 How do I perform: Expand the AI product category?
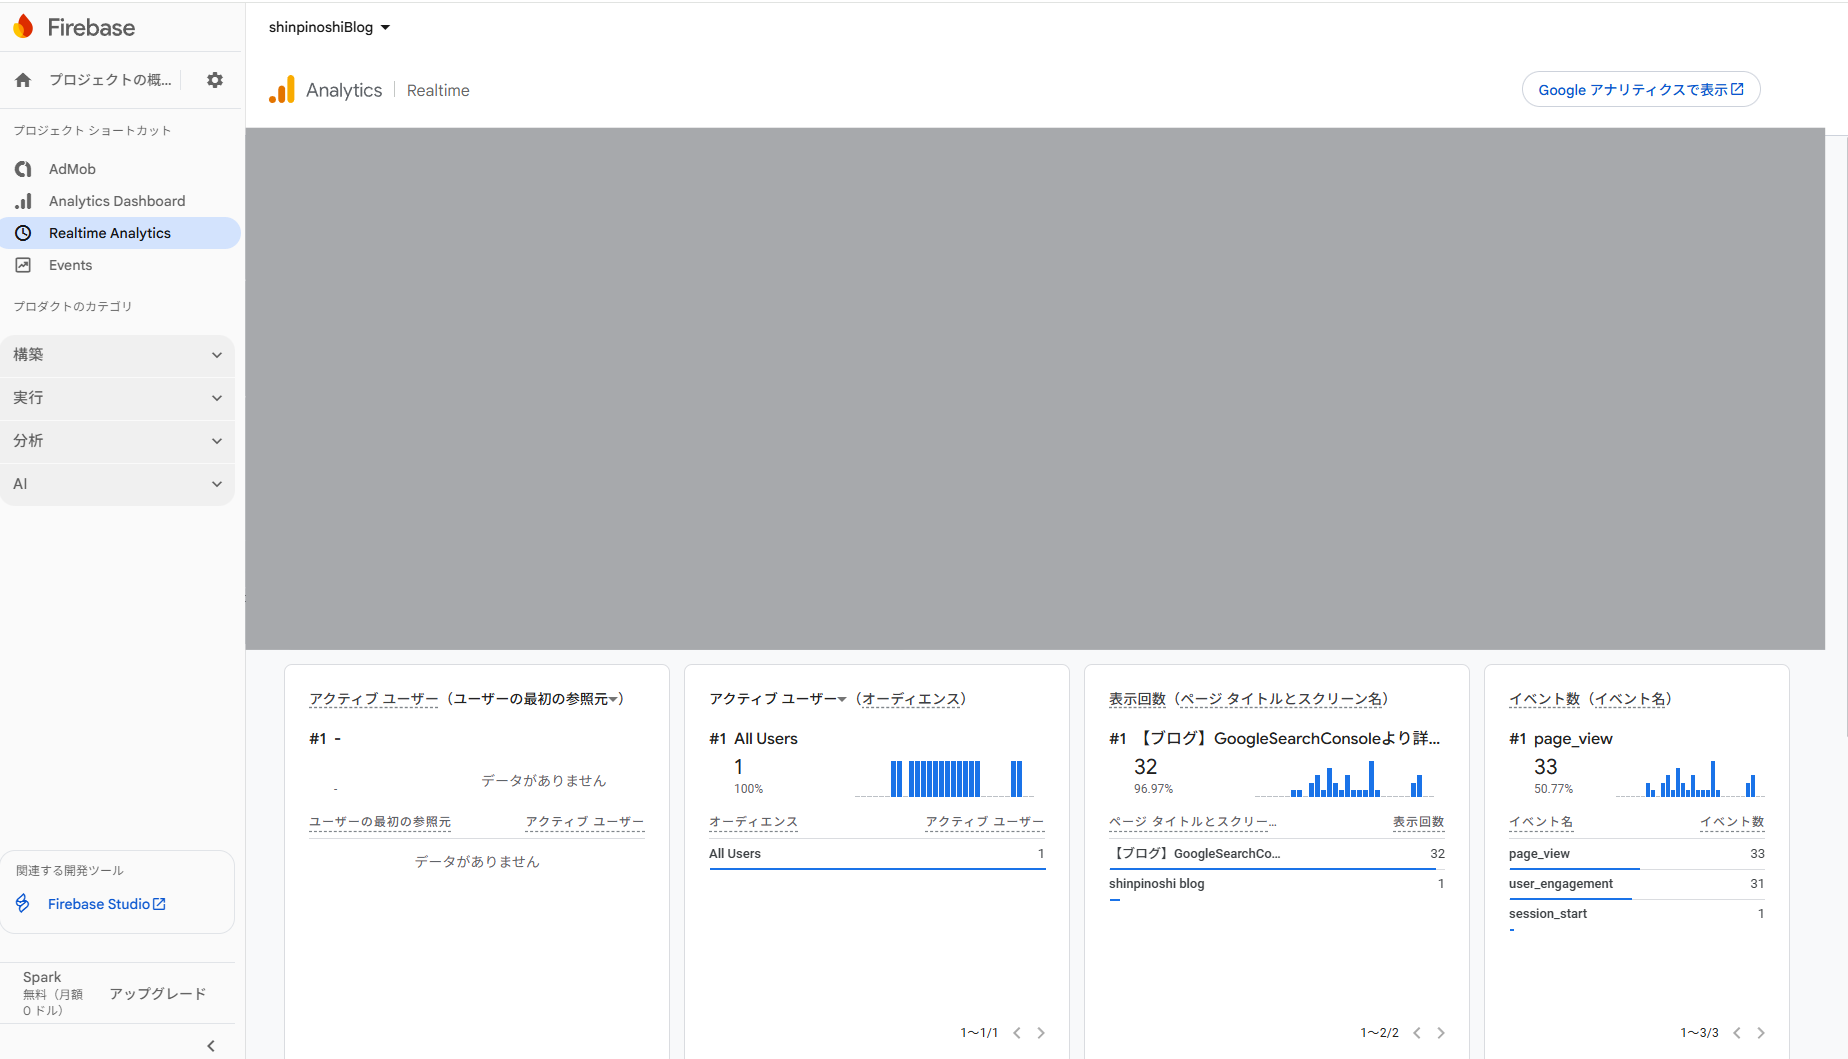click(x=118, y=484)
